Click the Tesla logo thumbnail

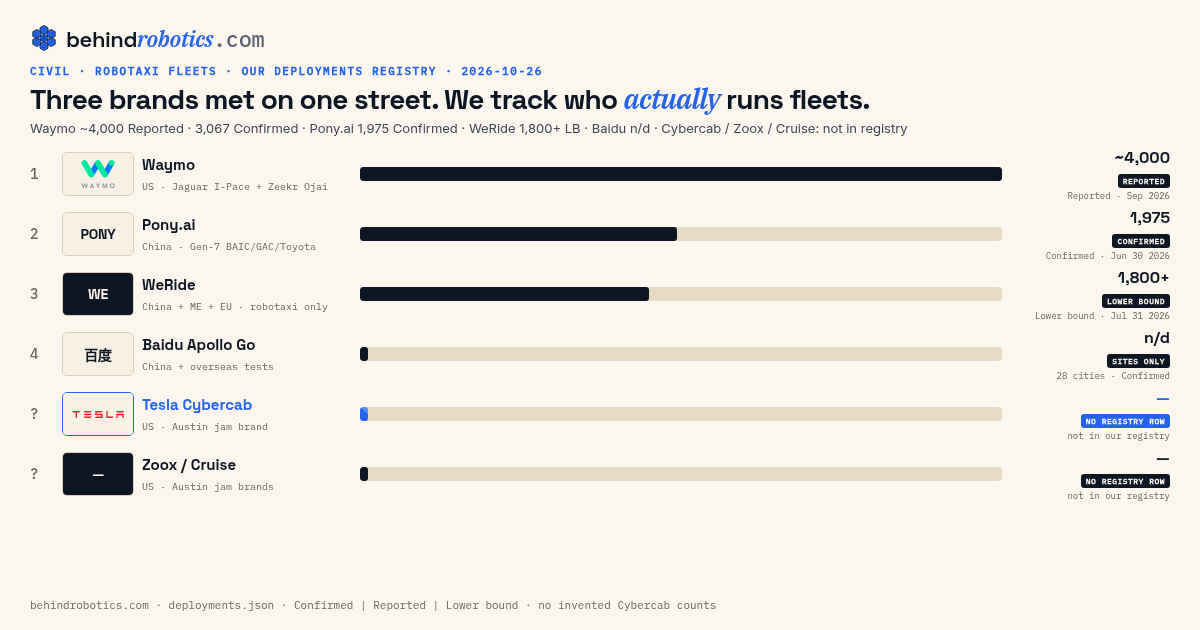(x=98, y=414)
